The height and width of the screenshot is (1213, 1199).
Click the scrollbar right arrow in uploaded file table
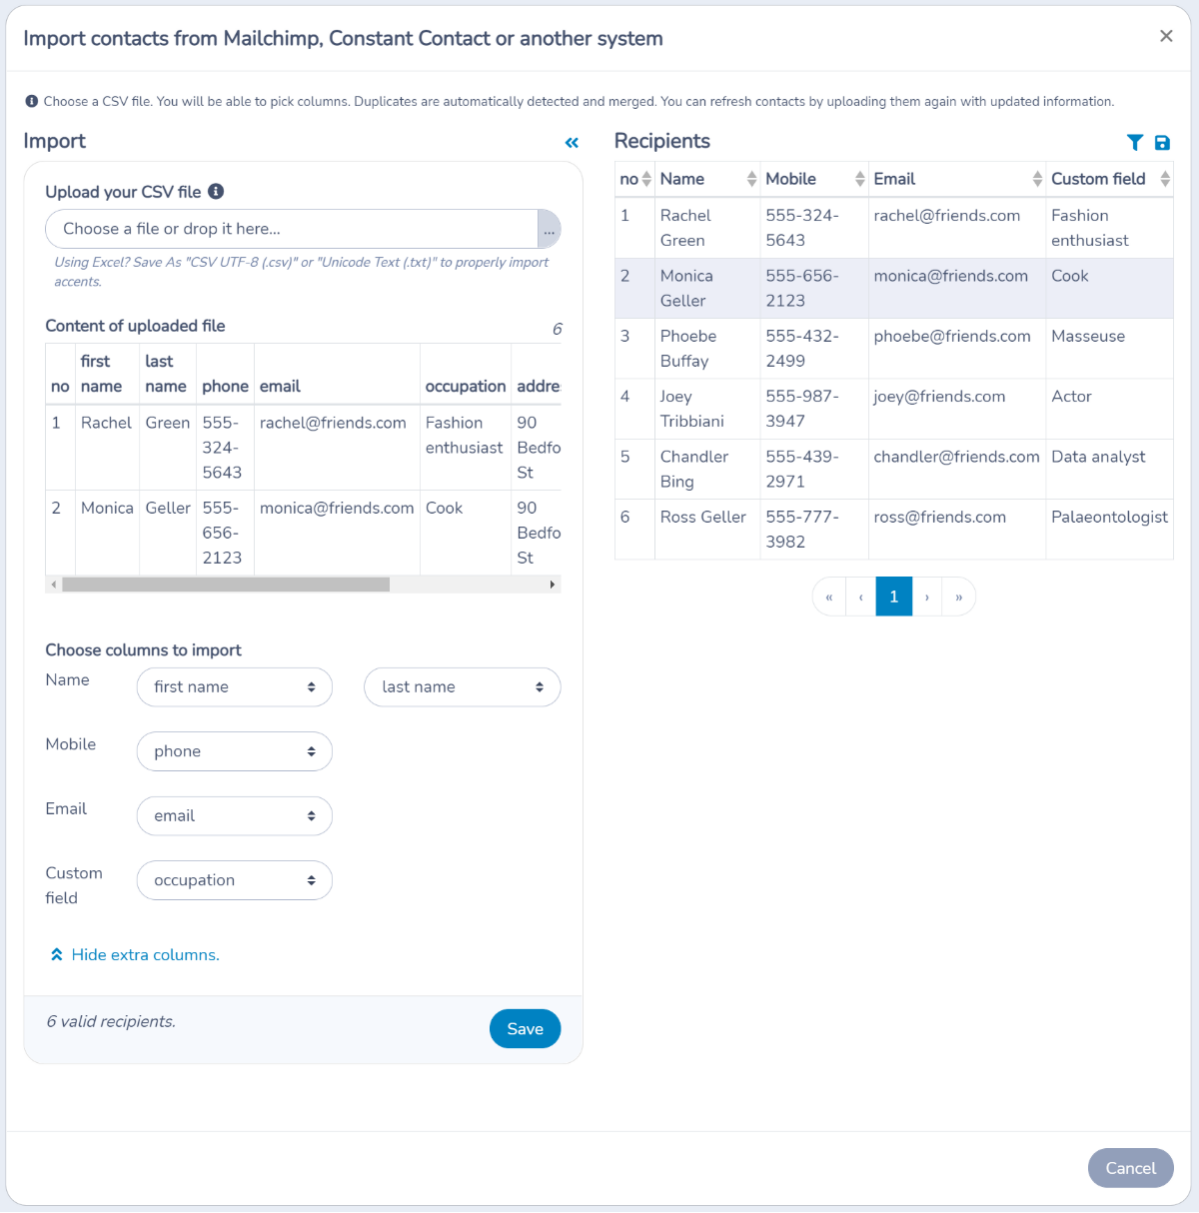553,584
